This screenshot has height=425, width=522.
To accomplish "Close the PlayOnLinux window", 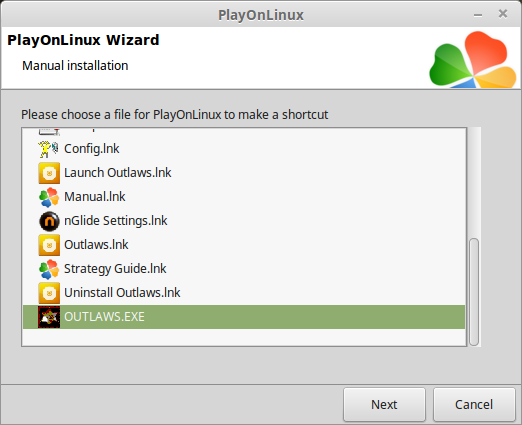I will coord(503,14).
